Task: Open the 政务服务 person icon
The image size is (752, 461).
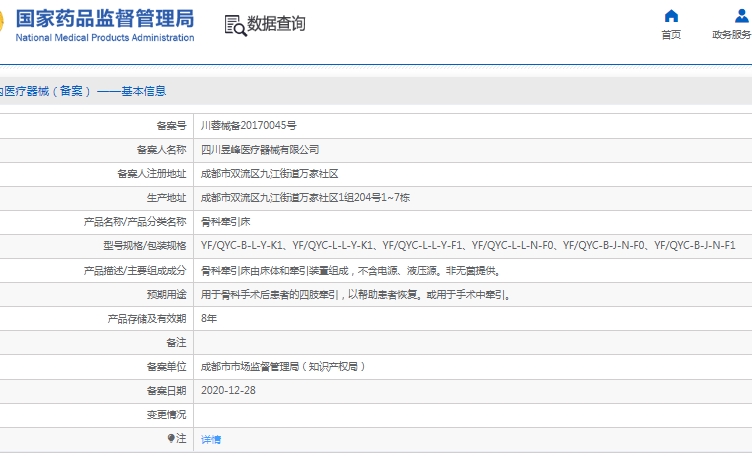Action: tap(742, 16)
